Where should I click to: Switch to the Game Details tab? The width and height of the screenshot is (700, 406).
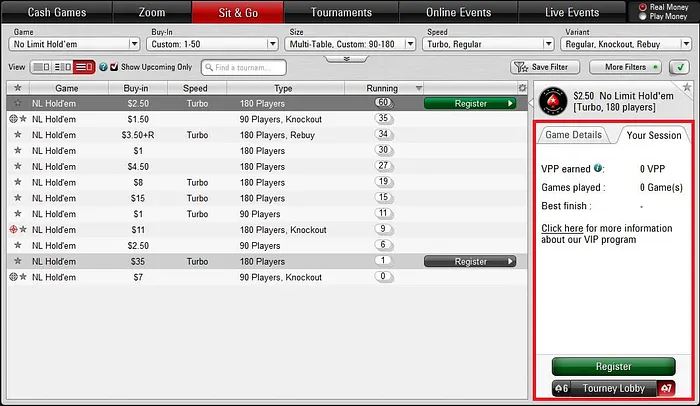[x=574, y=135]
